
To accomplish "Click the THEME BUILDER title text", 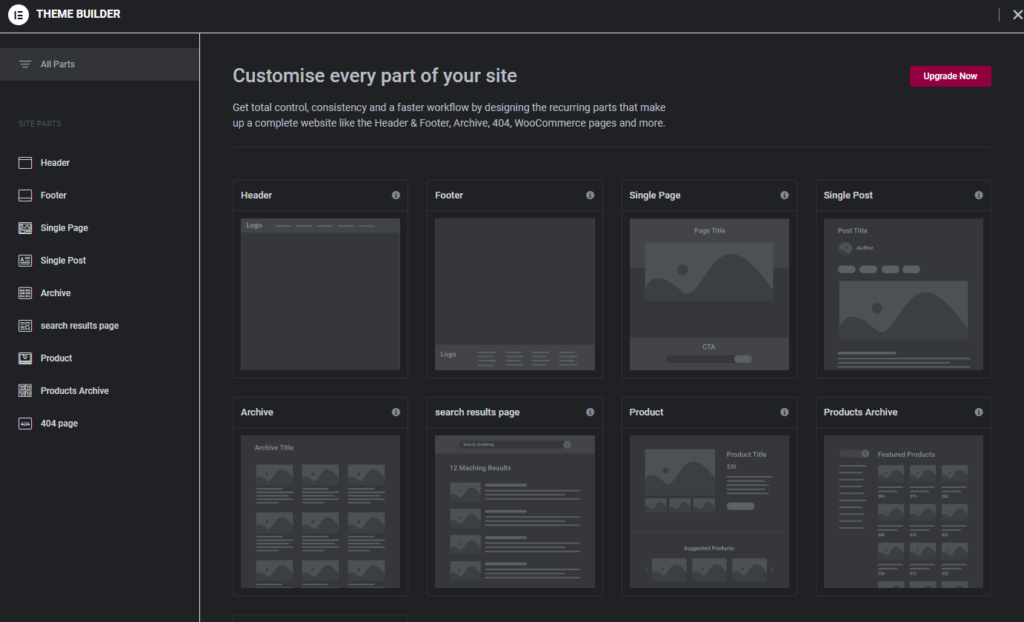I will pos(78,14).
